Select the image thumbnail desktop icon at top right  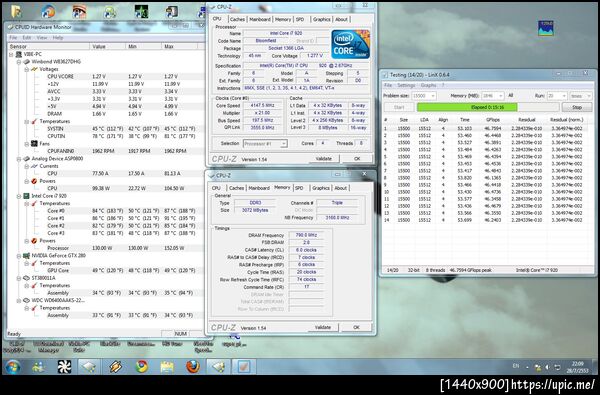545,28
